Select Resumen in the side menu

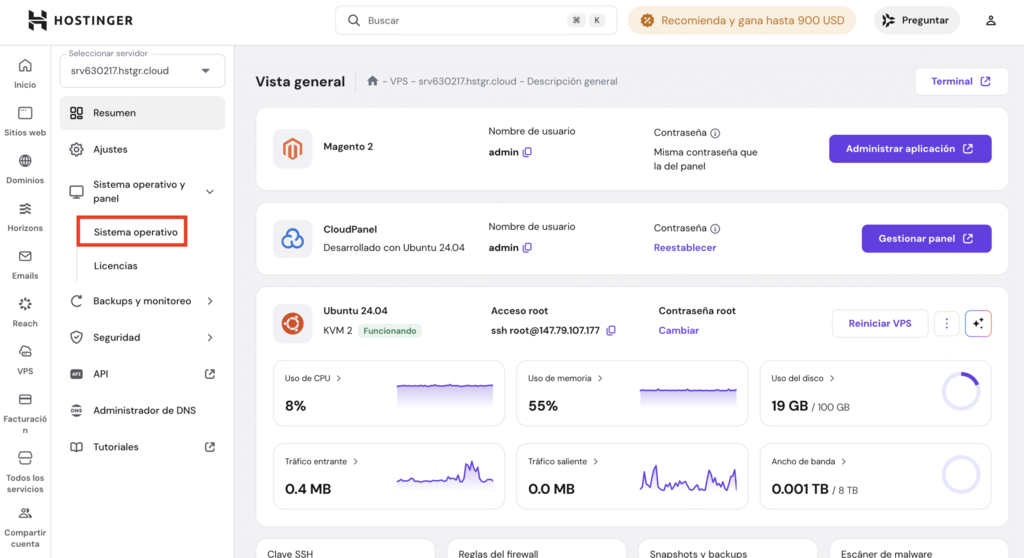coord(142,113)
